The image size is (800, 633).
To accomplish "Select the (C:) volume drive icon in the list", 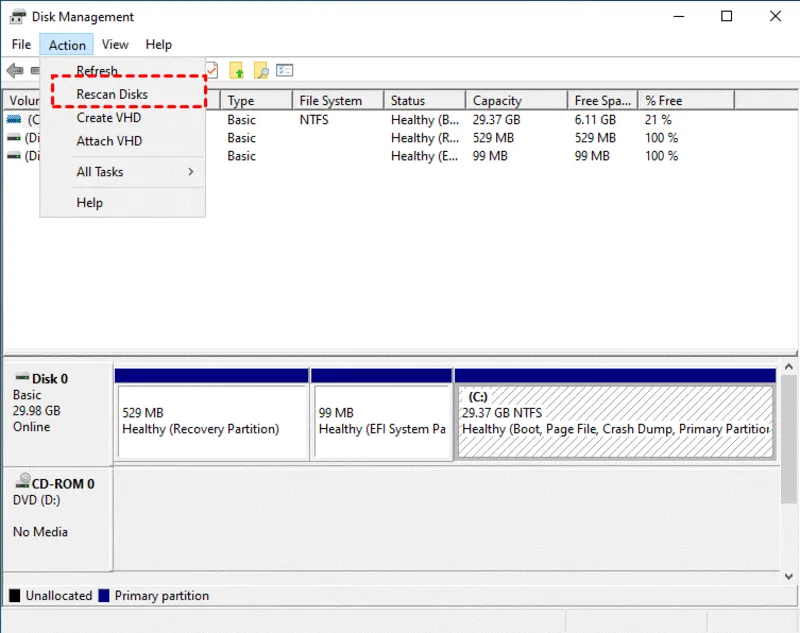I will (x=13, y=119).
